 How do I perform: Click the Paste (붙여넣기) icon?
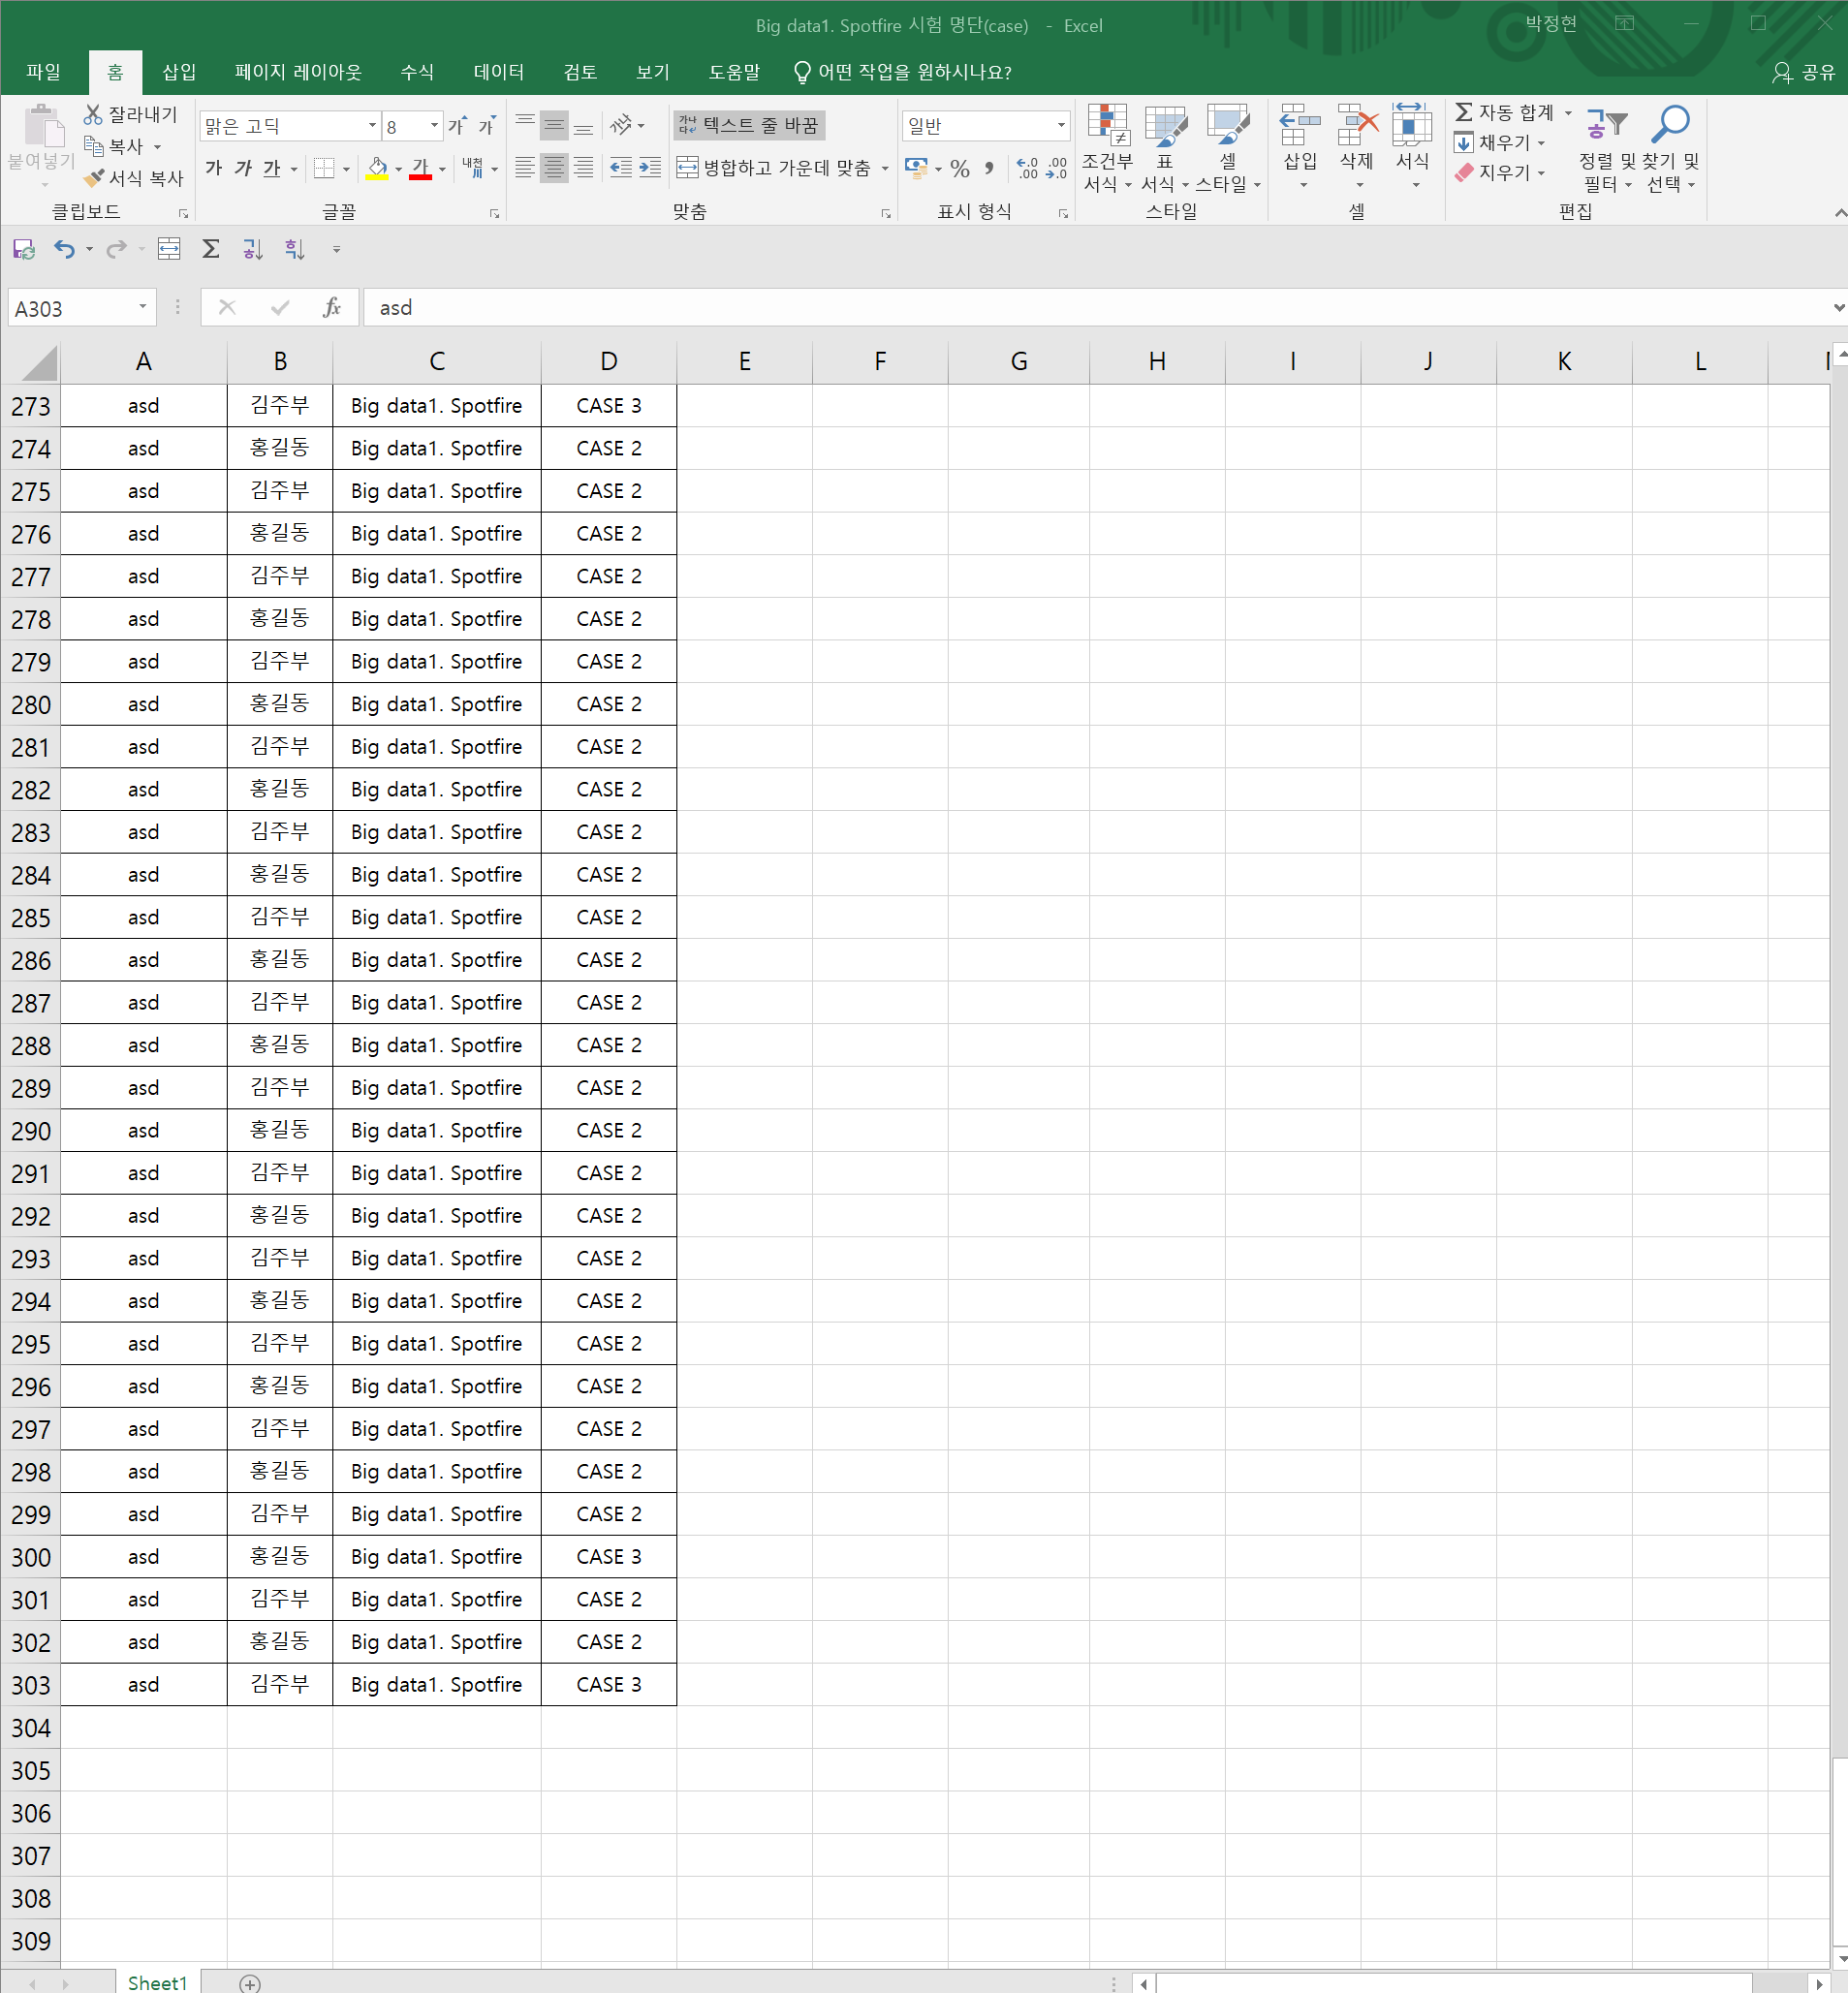[42, 127]
